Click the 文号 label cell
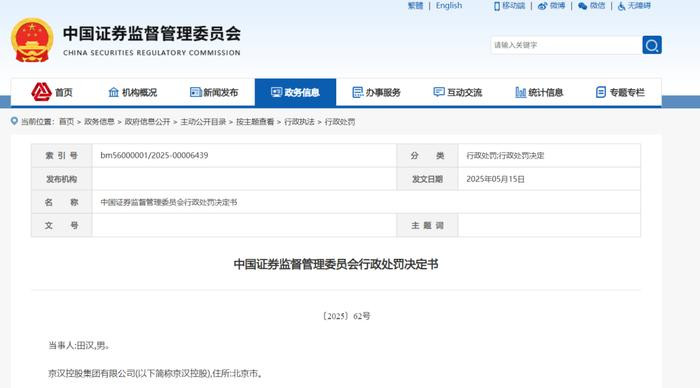Screen dimensions: 700x388 coord(62,225)
